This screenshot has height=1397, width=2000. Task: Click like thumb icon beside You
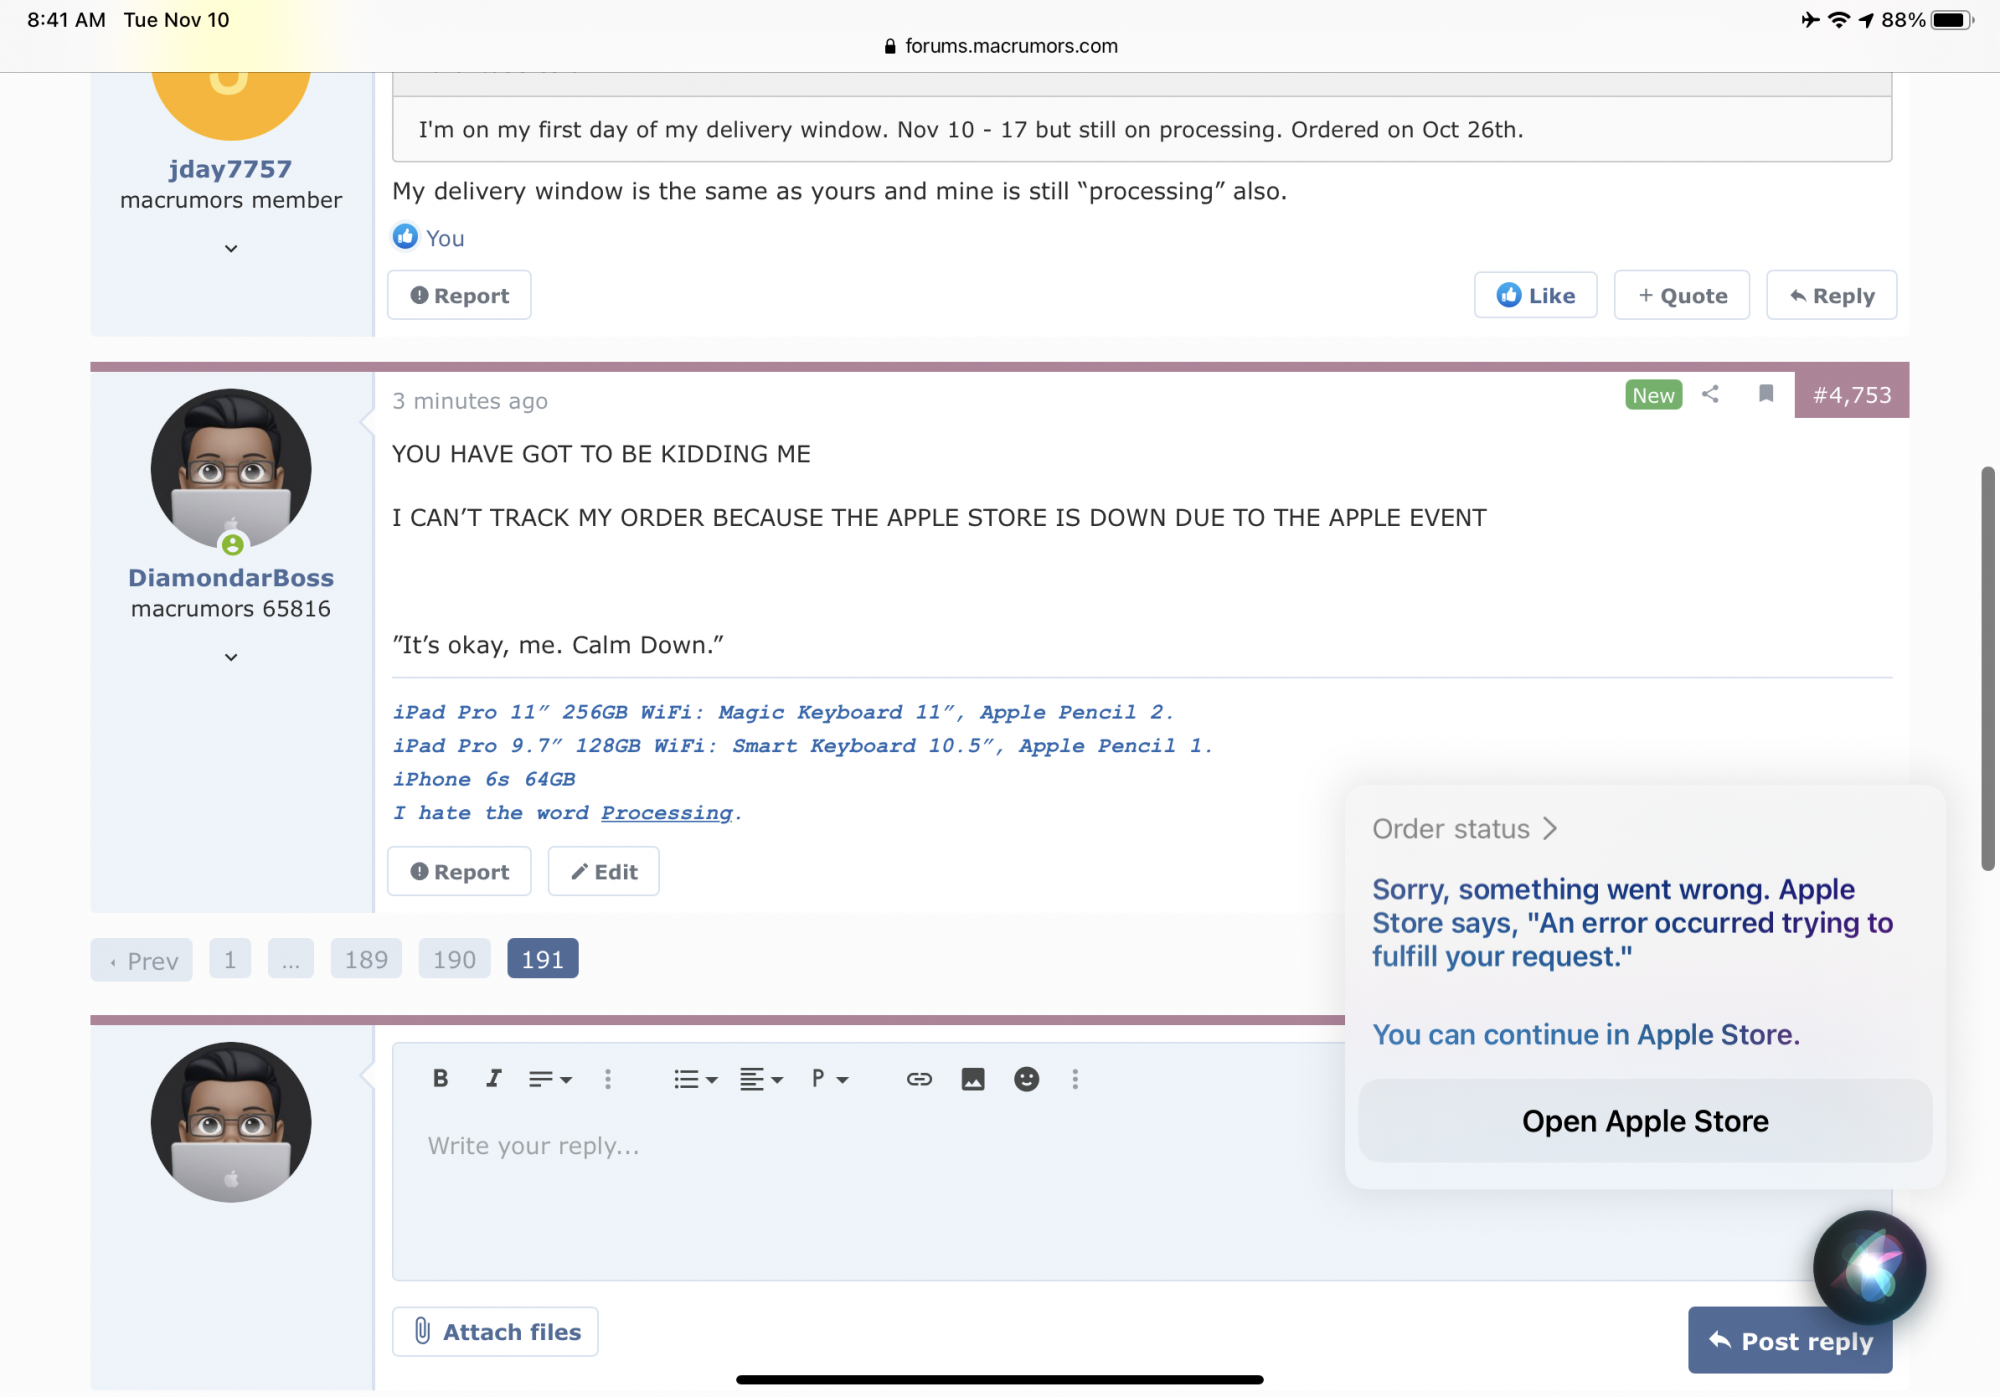(x=405, y=236)
